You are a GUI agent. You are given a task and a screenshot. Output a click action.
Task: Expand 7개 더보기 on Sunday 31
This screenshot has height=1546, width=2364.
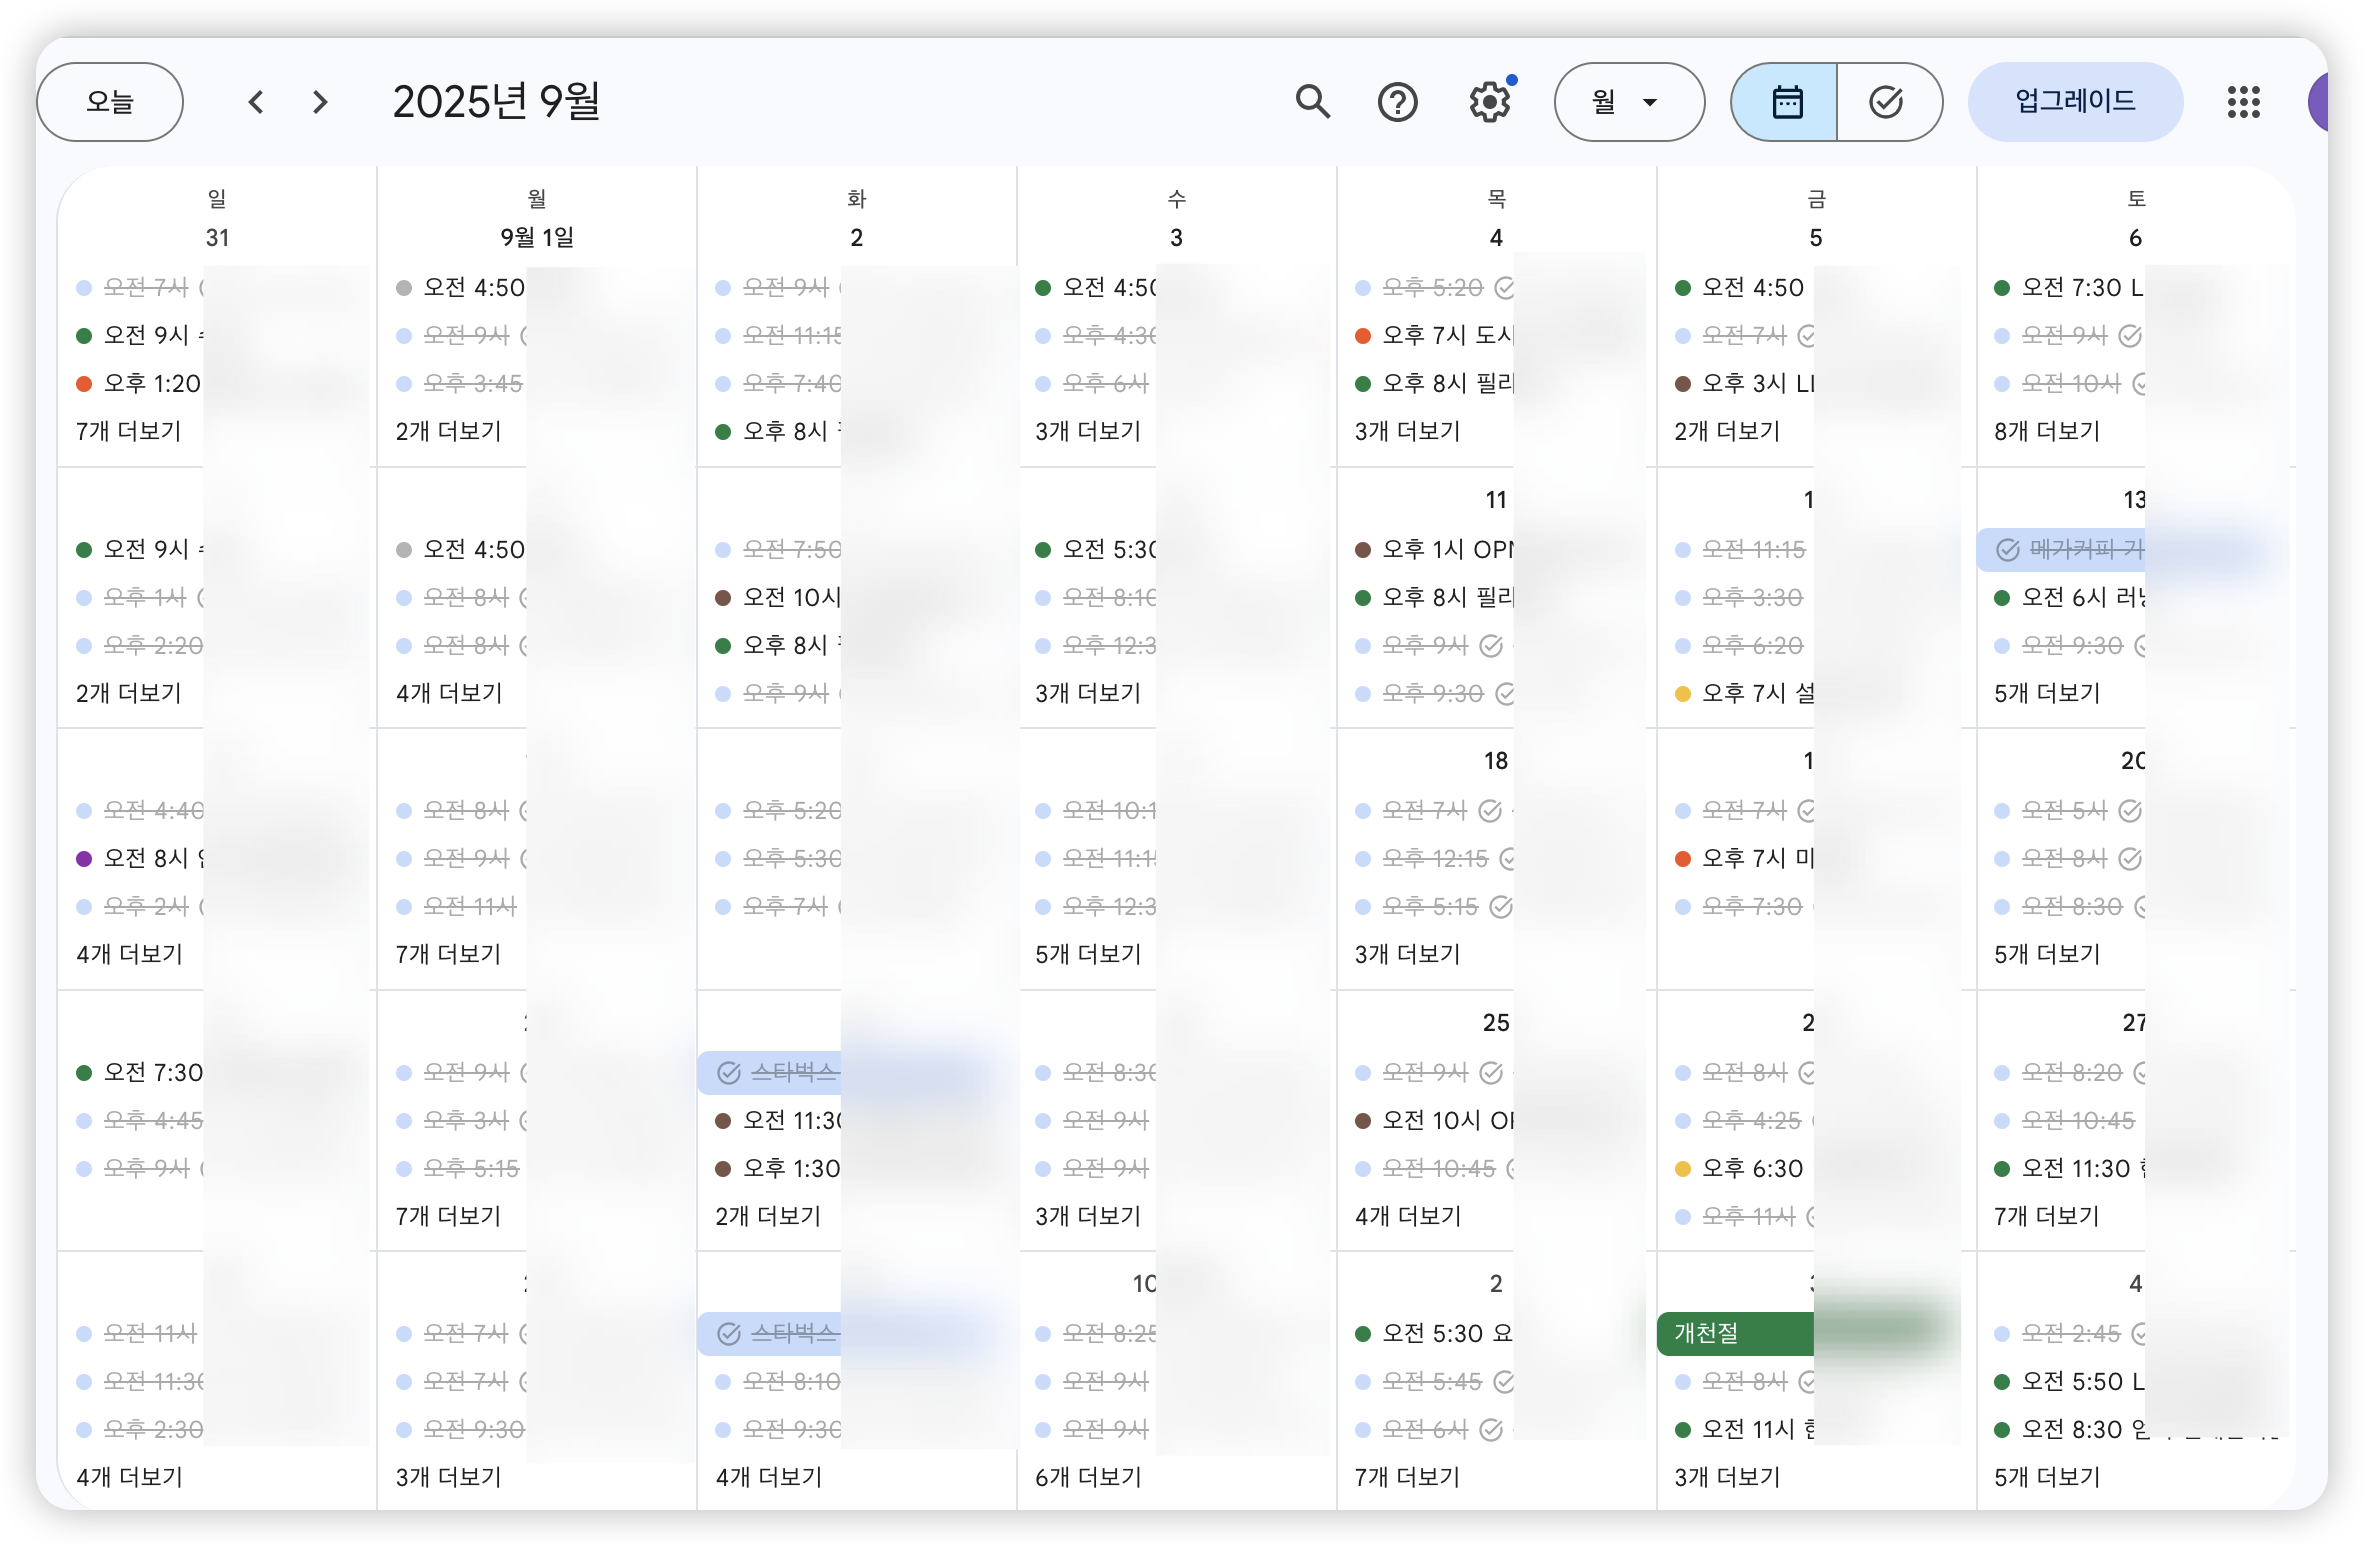click(x=129, y=431)
